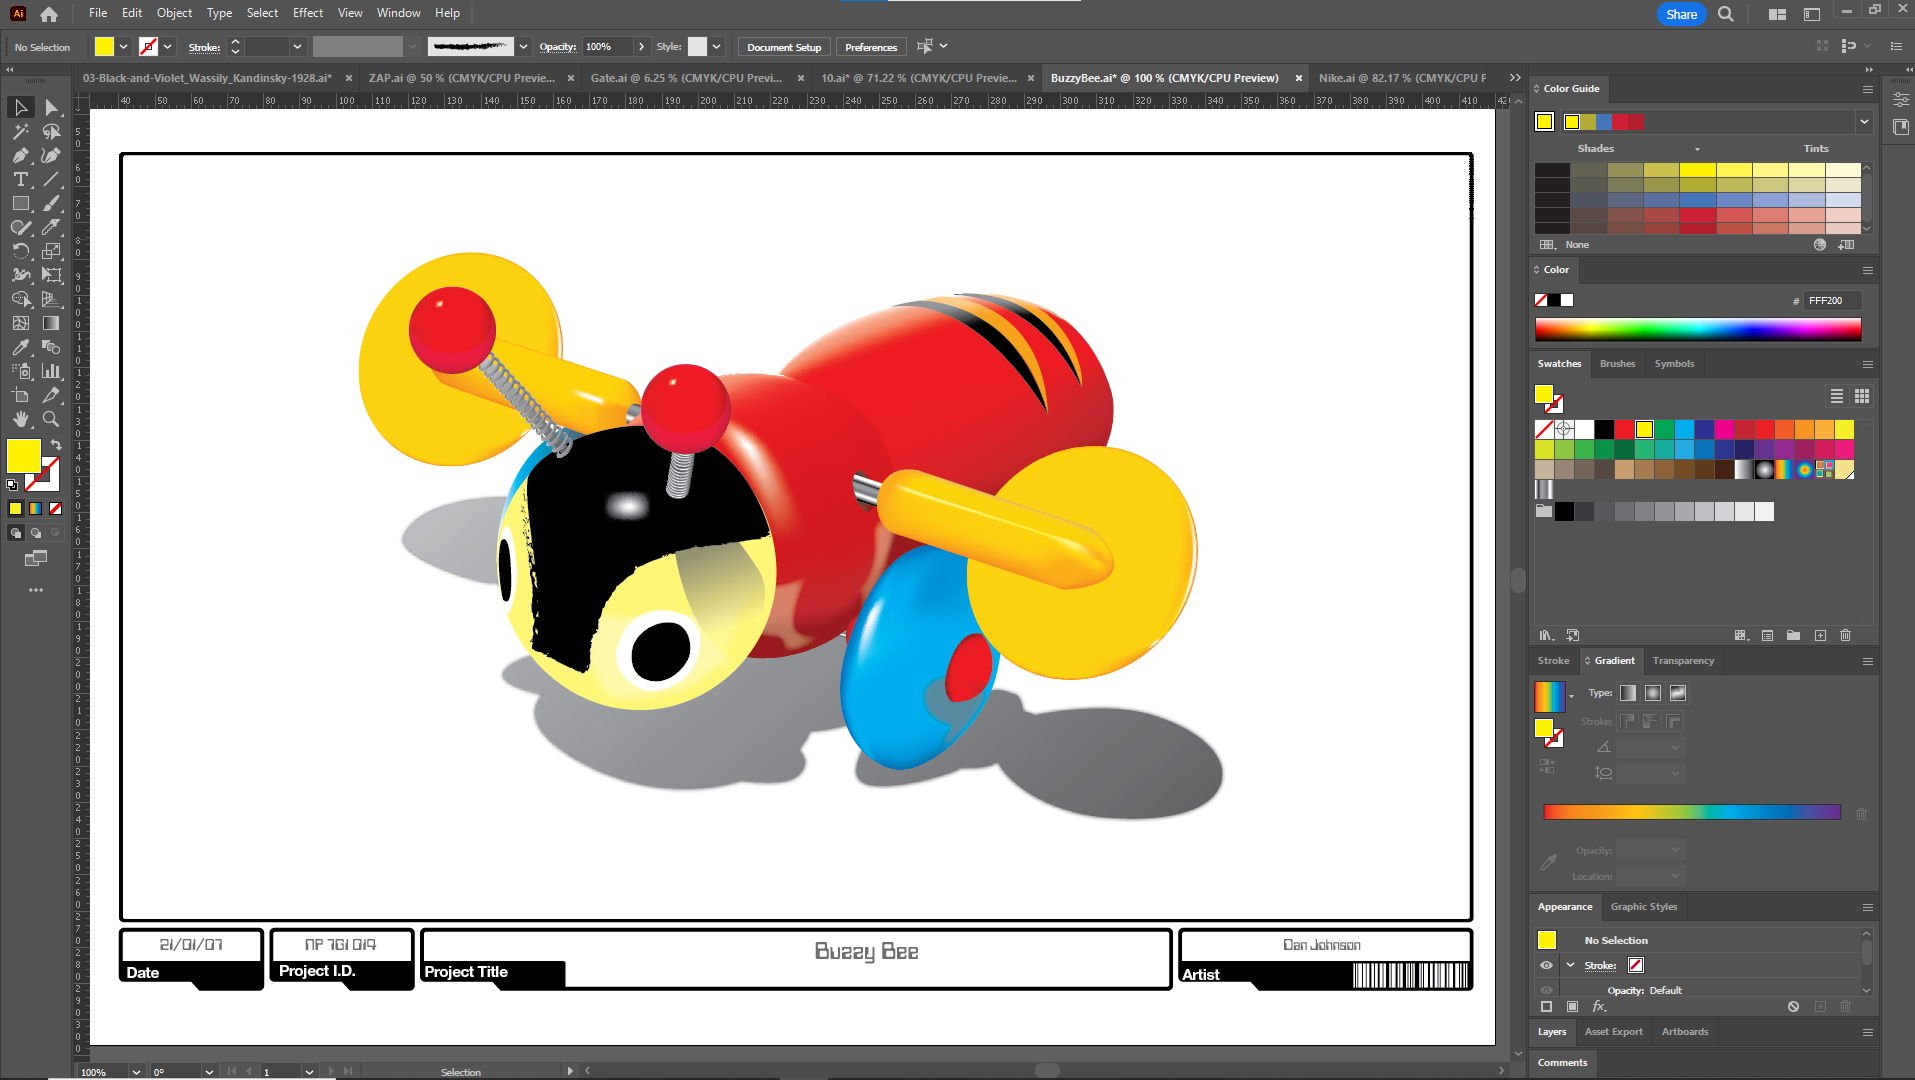Open the Window menu
Viewport: 1915px width, 1080px height.
398,13
